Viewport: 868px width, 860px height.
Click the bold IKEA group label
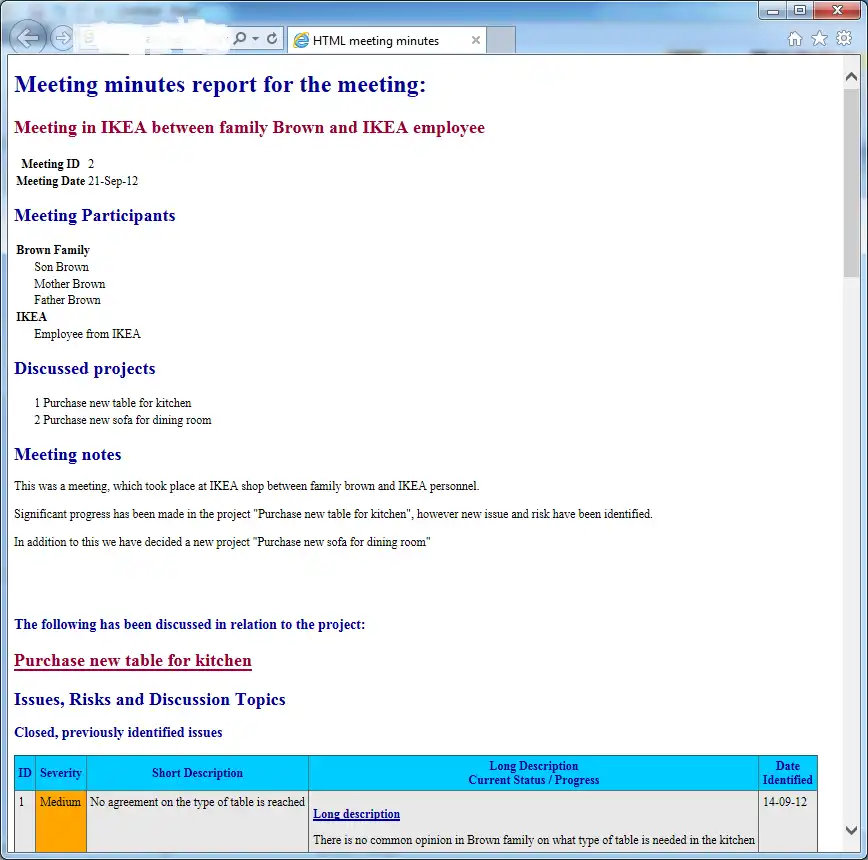pos(32,317)
